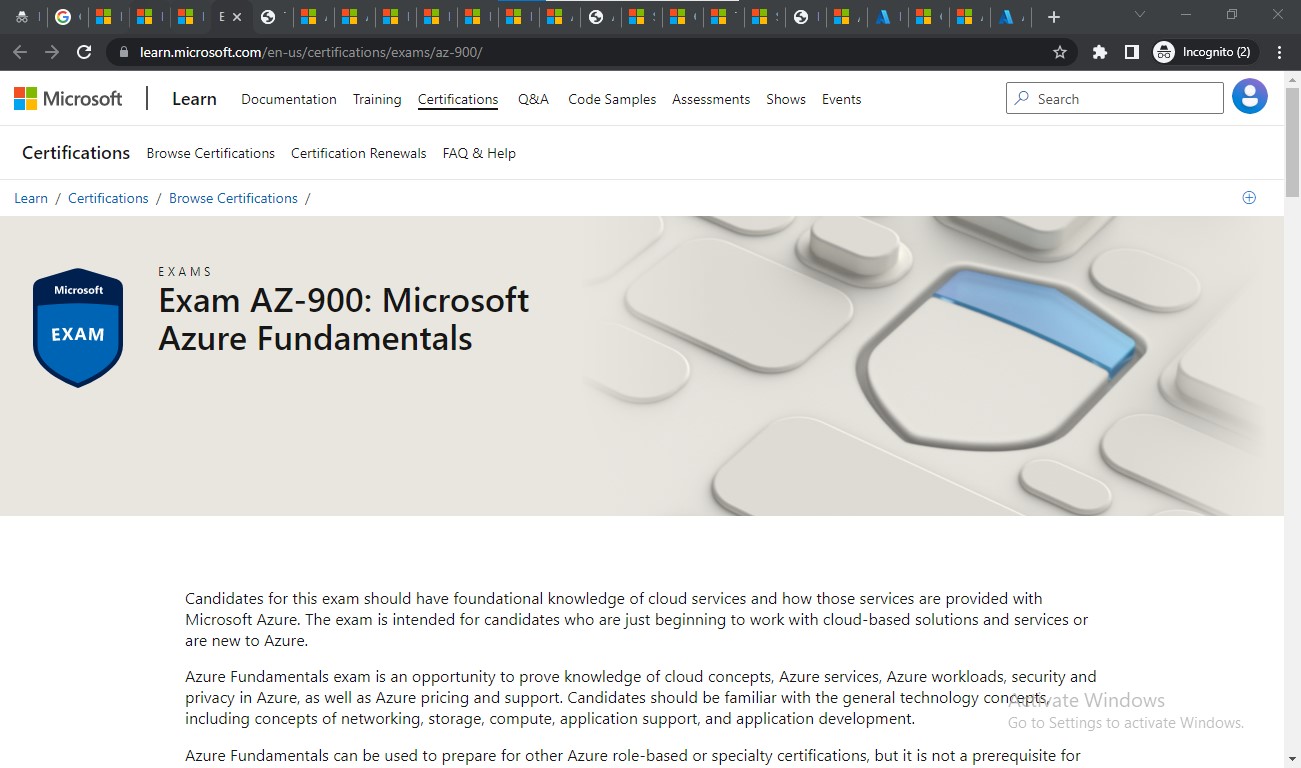Open Certification Renewals
This screenshot has height=768, width=1301.
click(358, 153)
